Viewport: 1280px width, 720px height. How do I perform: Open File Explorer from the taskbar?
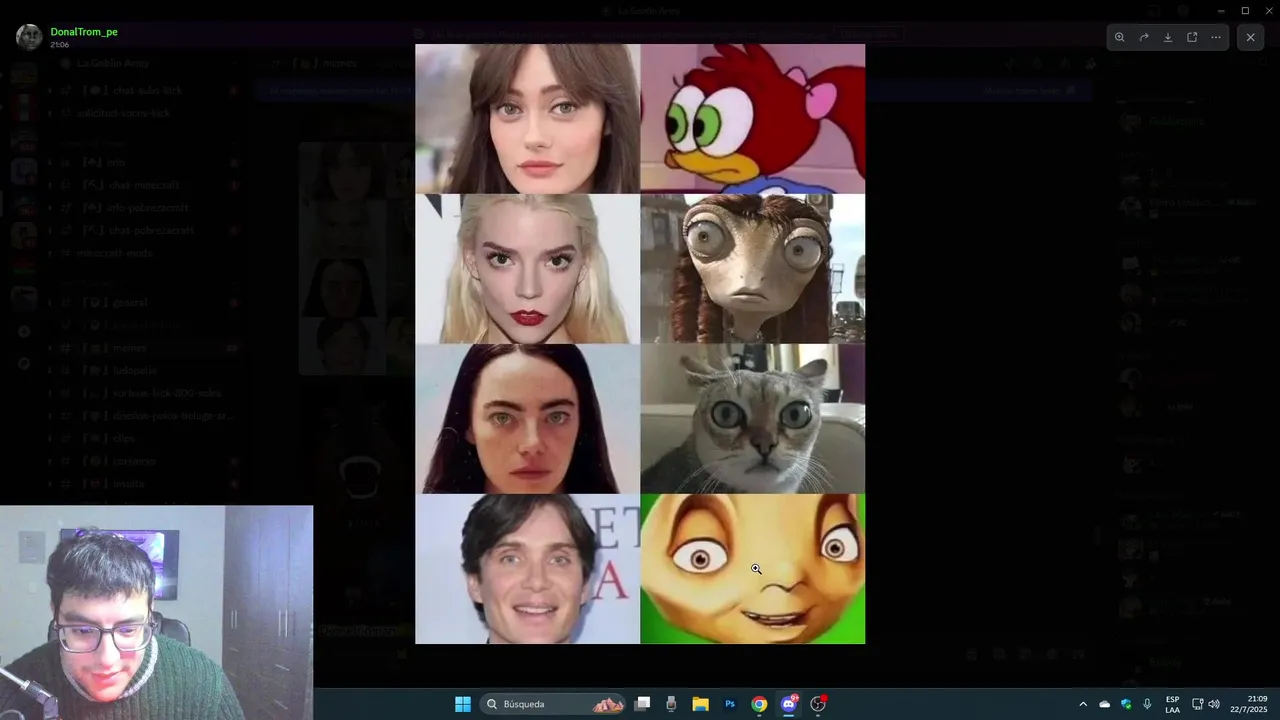pos(700,704)
